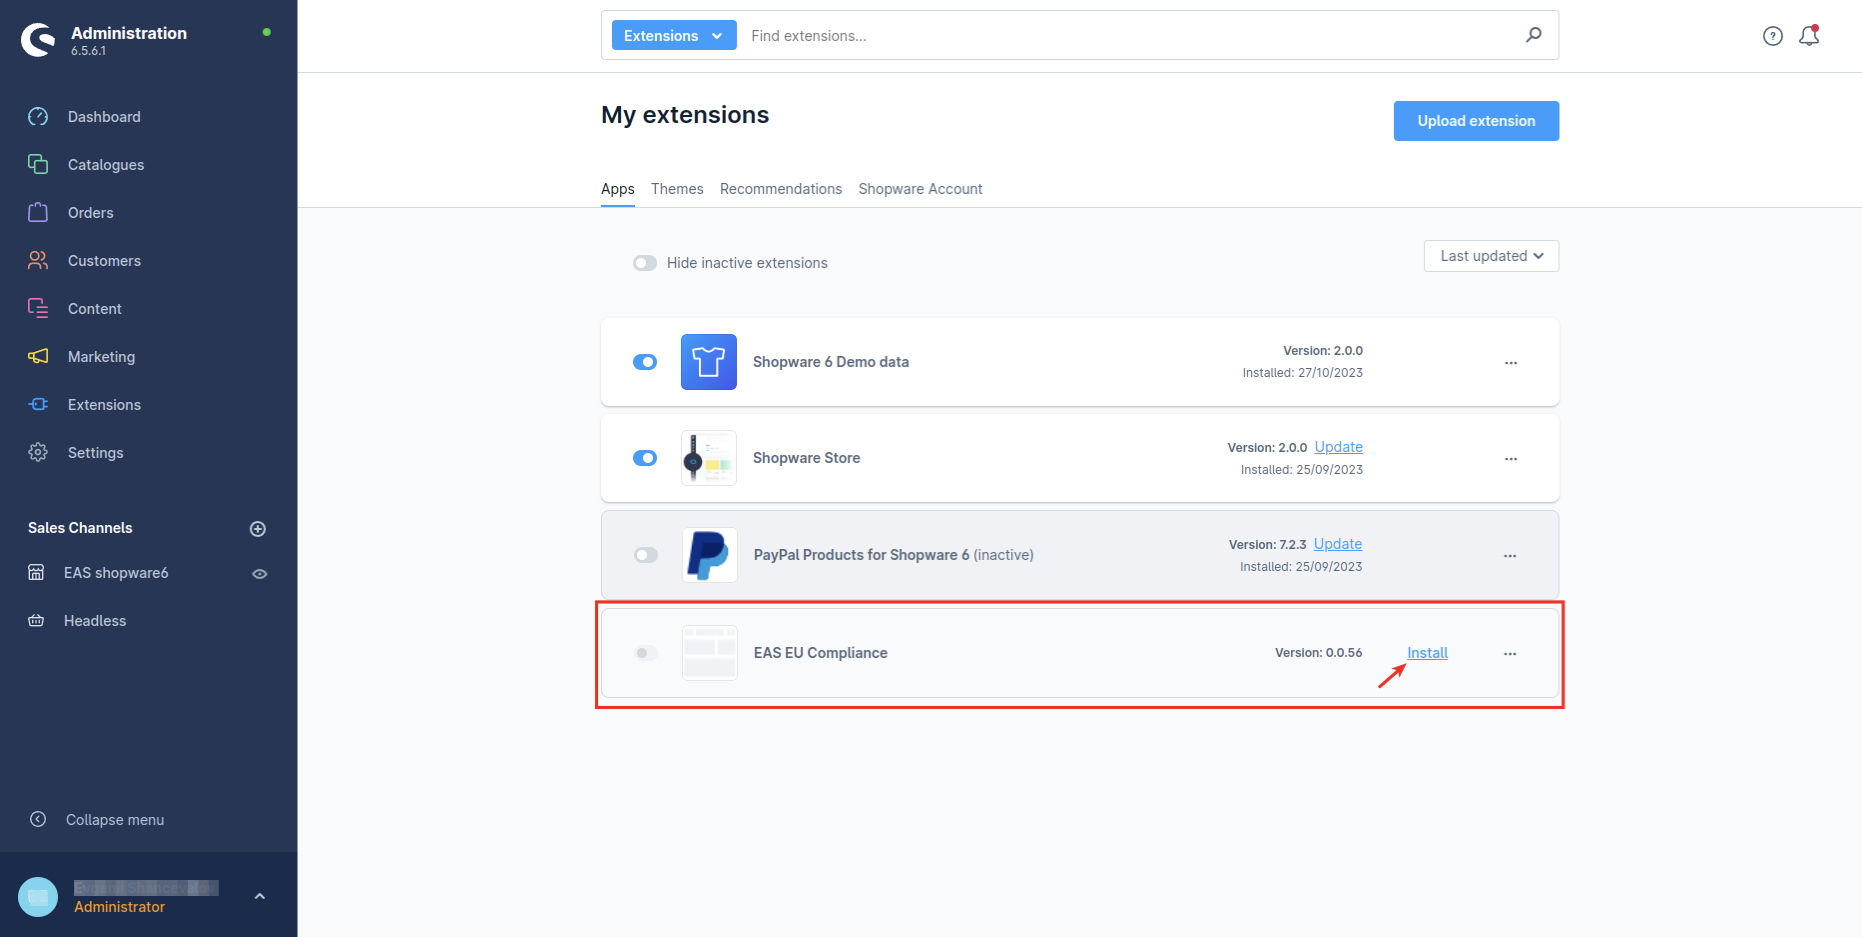Switch to the Recommendations tab

(x=781, y=189)
